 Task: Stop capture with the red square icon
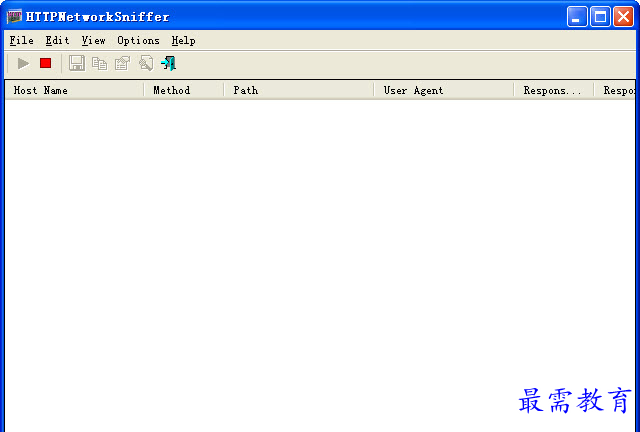pos(45,63)
